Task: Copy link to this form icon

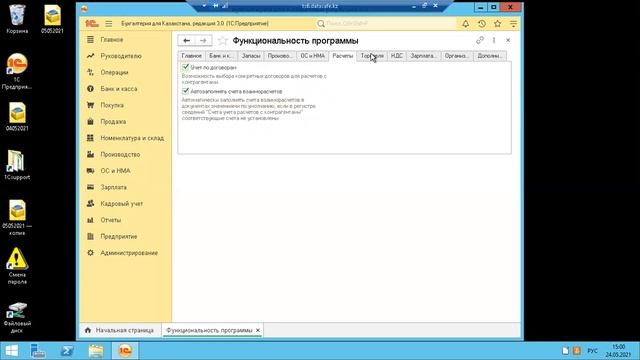Action: point(480,40)
